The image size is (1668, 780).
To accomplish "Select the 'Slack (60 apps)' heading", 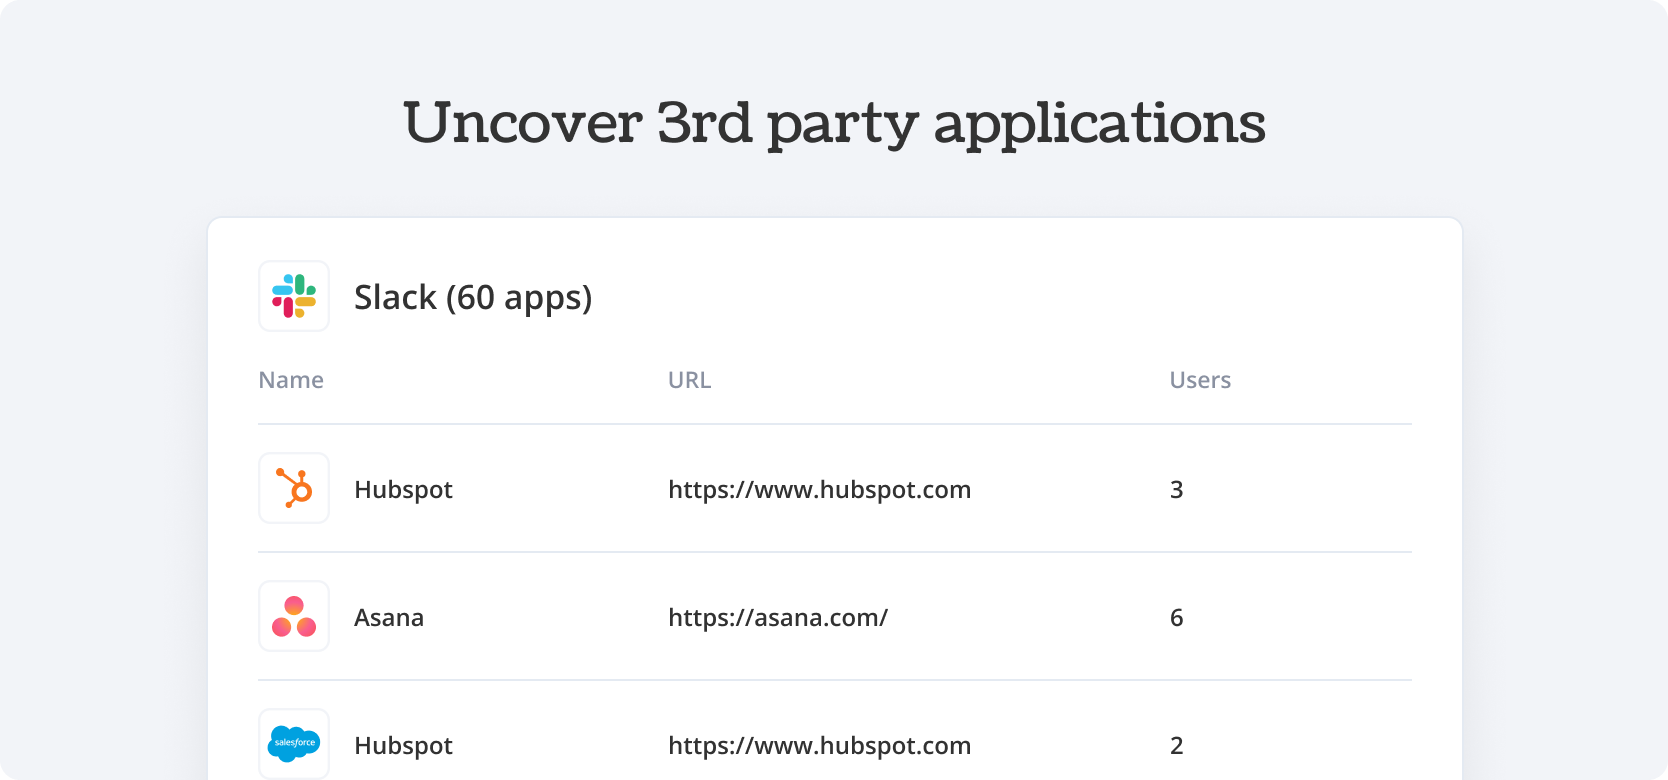I will (473, 298).
